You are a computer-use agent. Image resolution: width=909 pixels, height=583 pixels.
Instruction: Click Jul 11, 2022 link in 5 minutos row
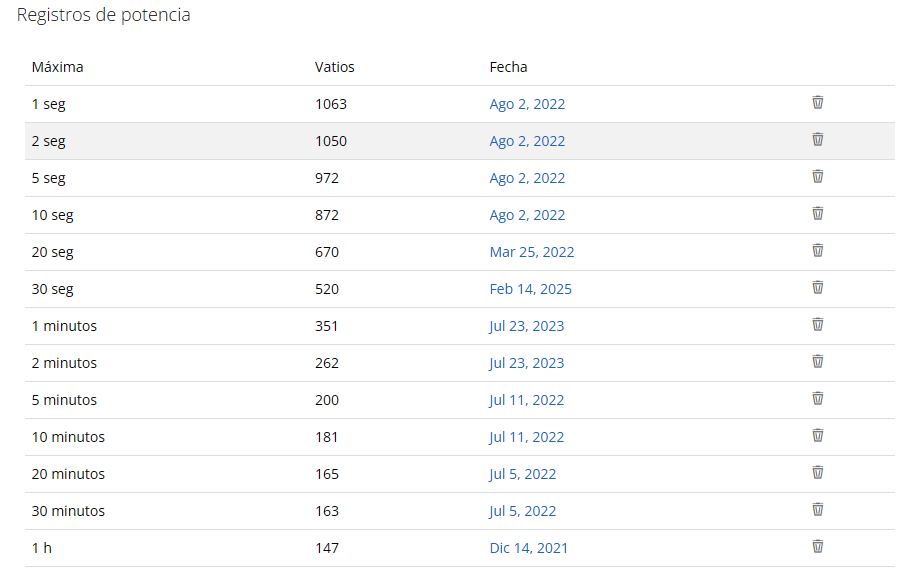(526, 400)
